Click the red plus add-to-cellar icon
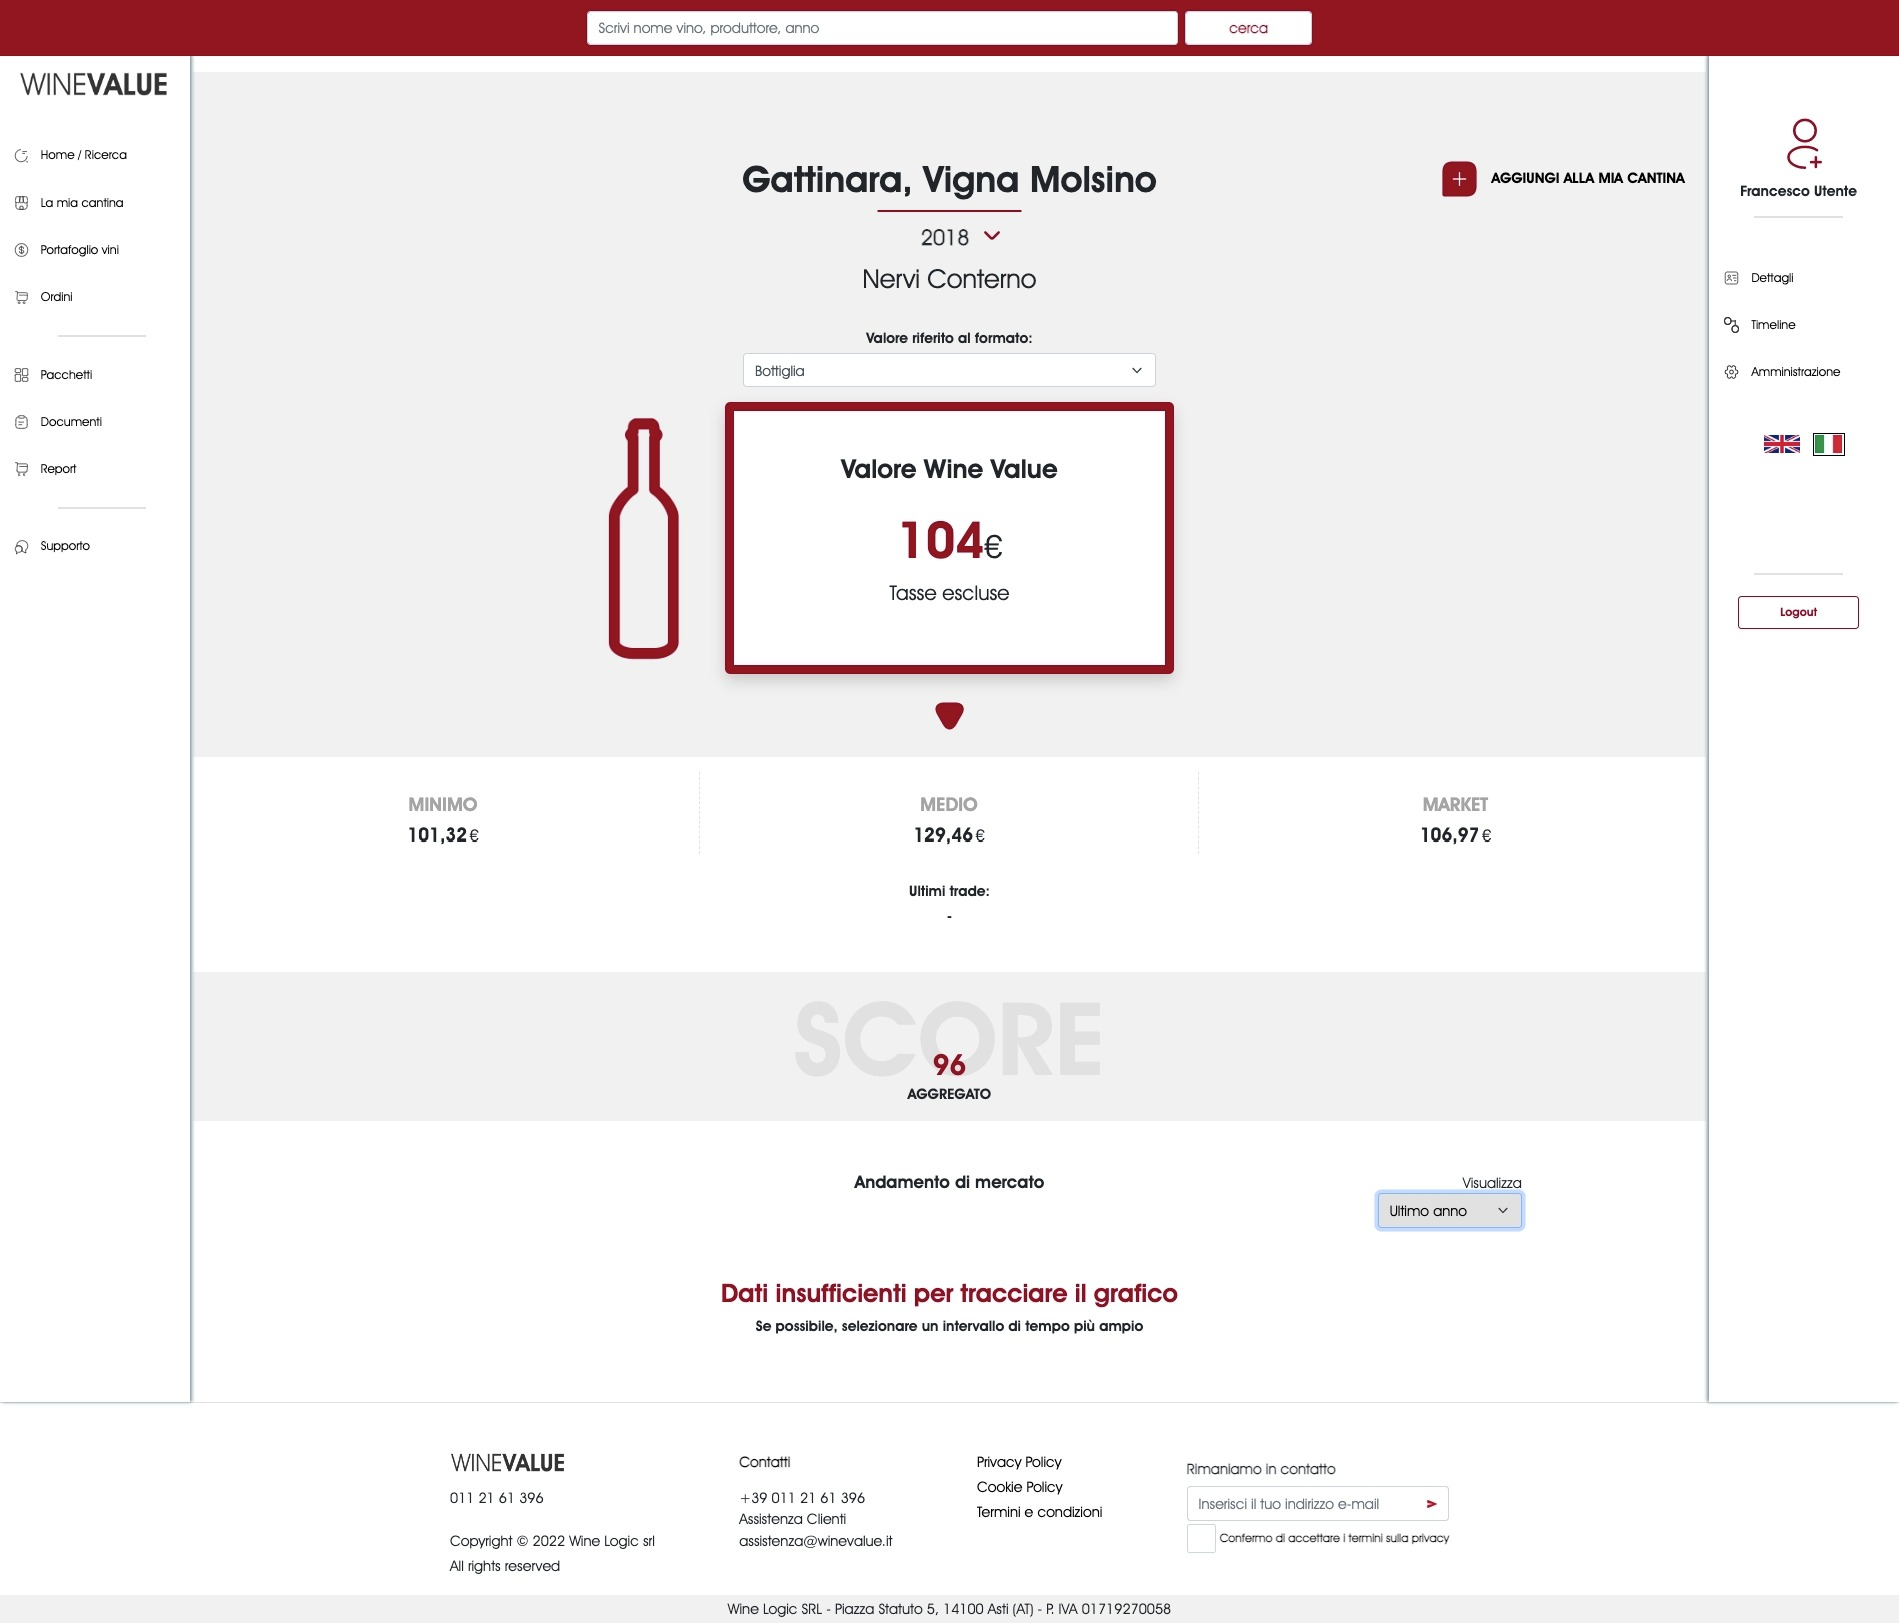Screen dimensions: 1899x1623 1459,179
